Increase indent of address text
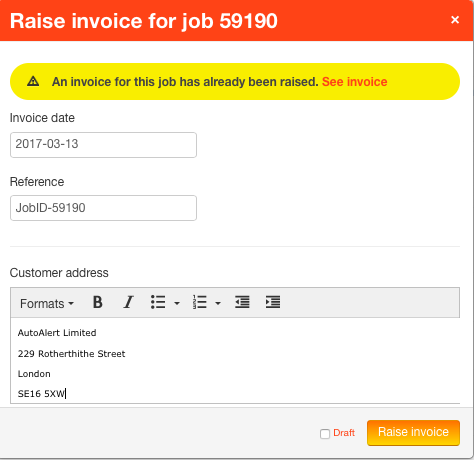474x460 pixels. pyautogui.click(x=273, y=303)
